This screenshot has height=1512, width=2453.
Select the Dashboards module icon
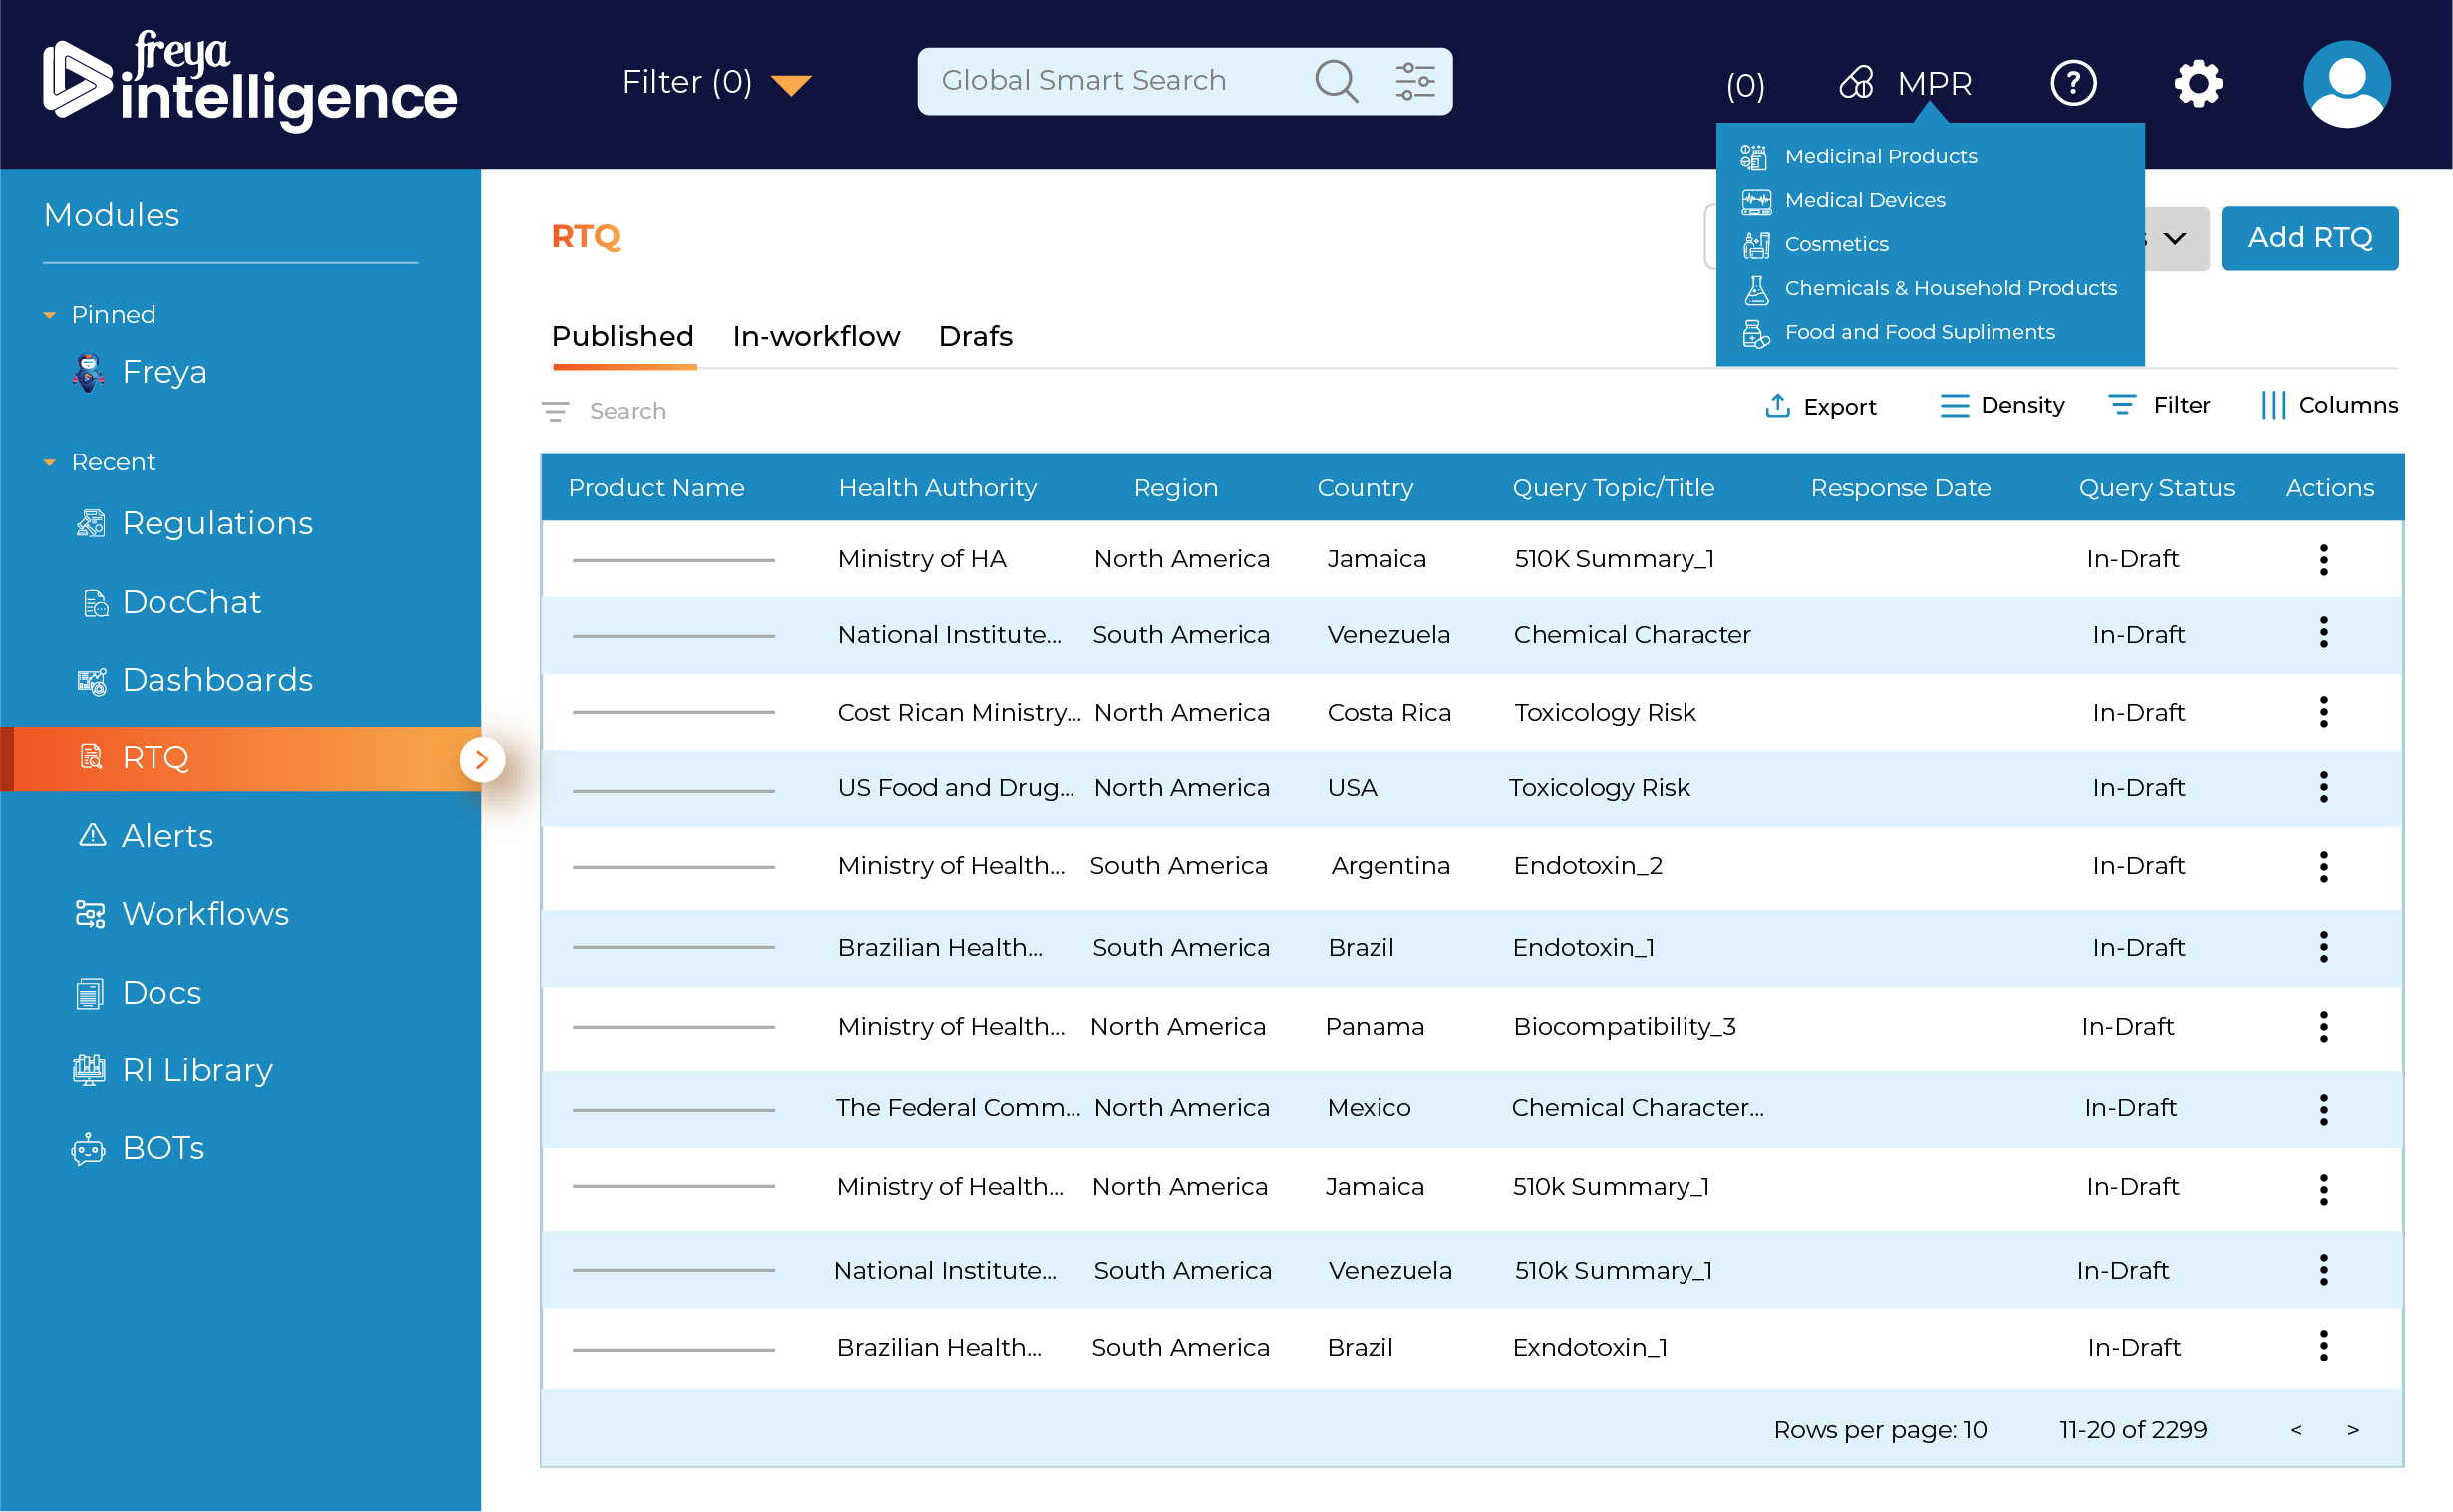click(91, 680)
